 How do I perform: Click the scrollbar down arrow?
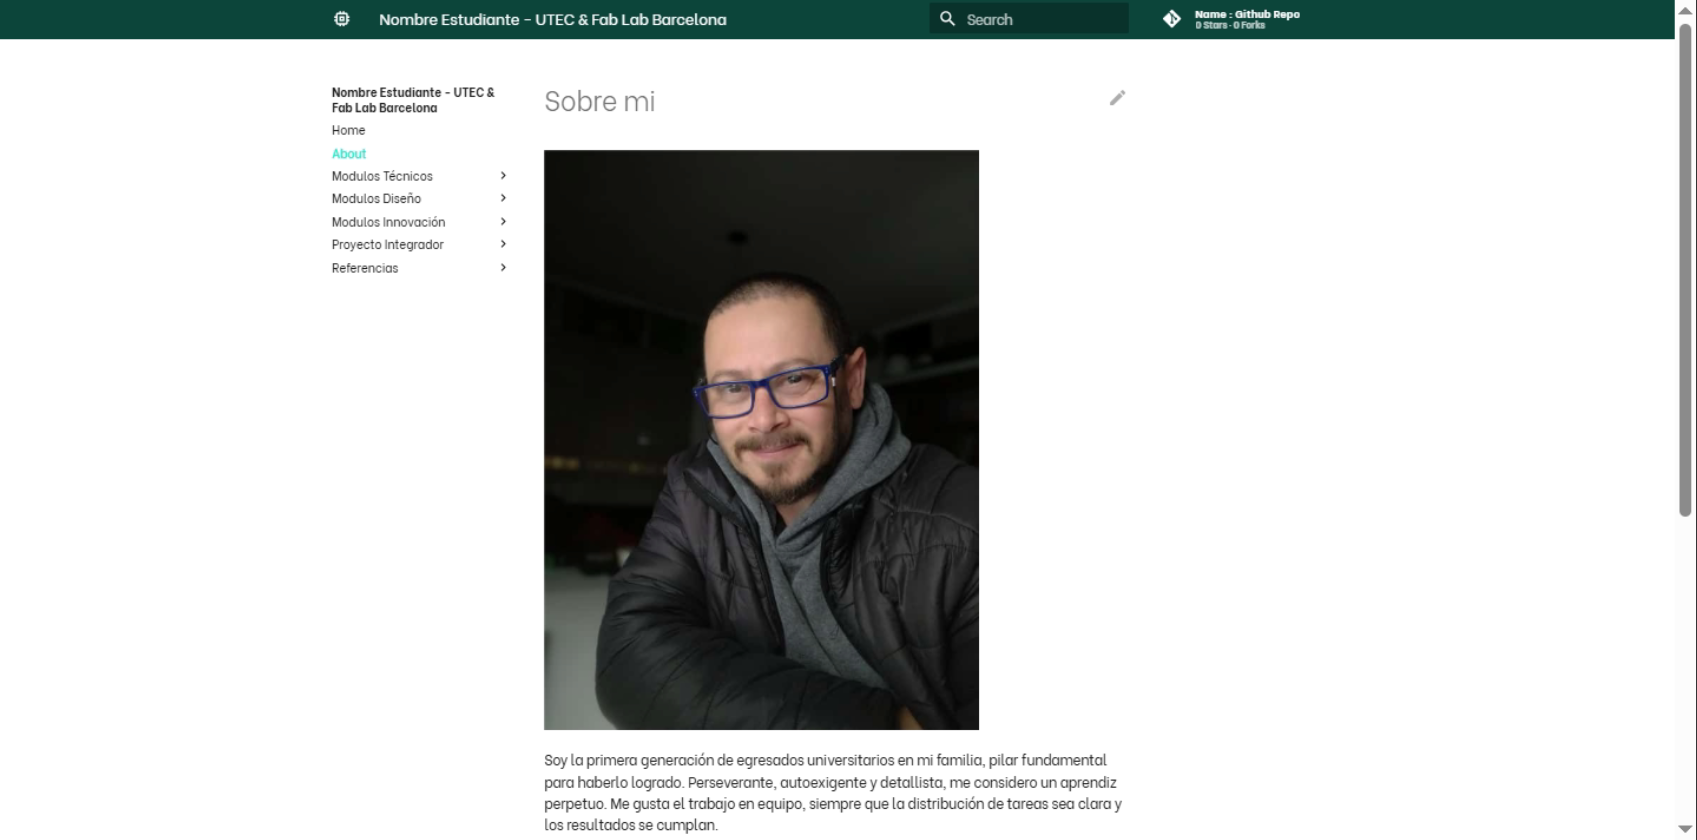[x=1685, y=830]
